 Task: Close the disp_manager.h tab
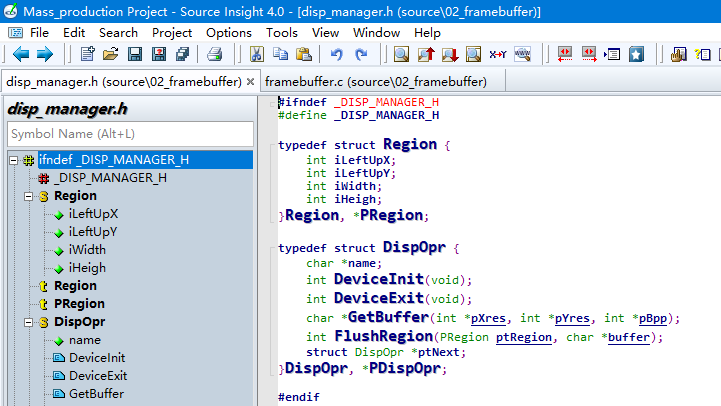point(251,82)
